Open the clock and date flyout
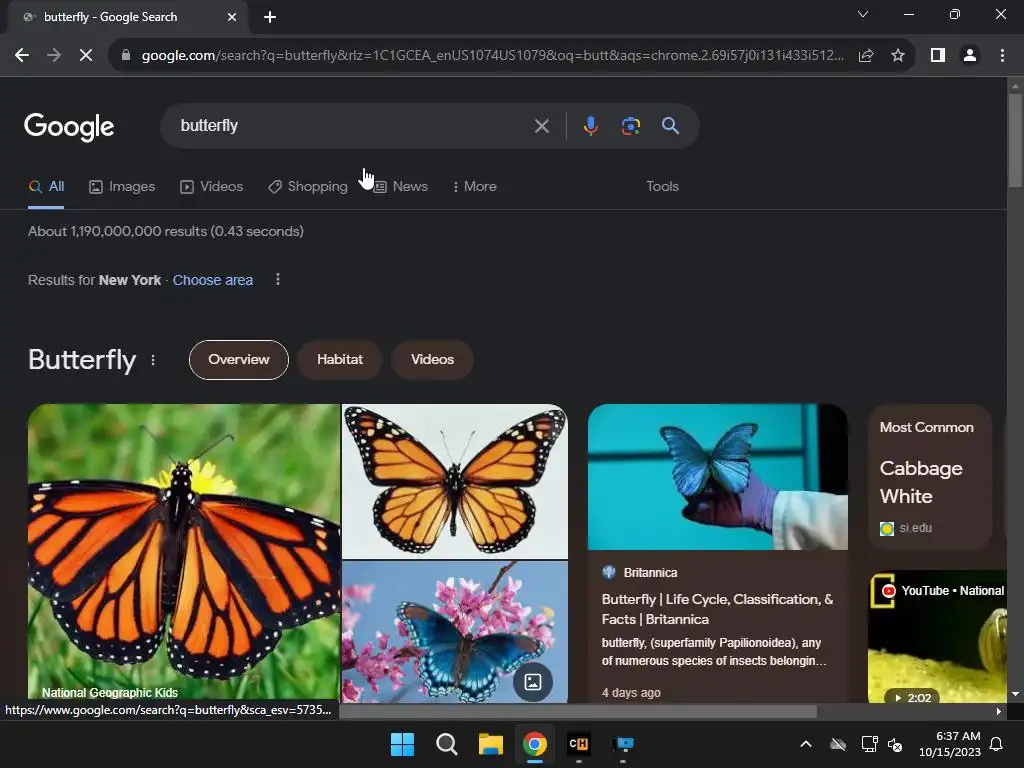The width and height of the screenshot is (1024, 768). [950, 744]
